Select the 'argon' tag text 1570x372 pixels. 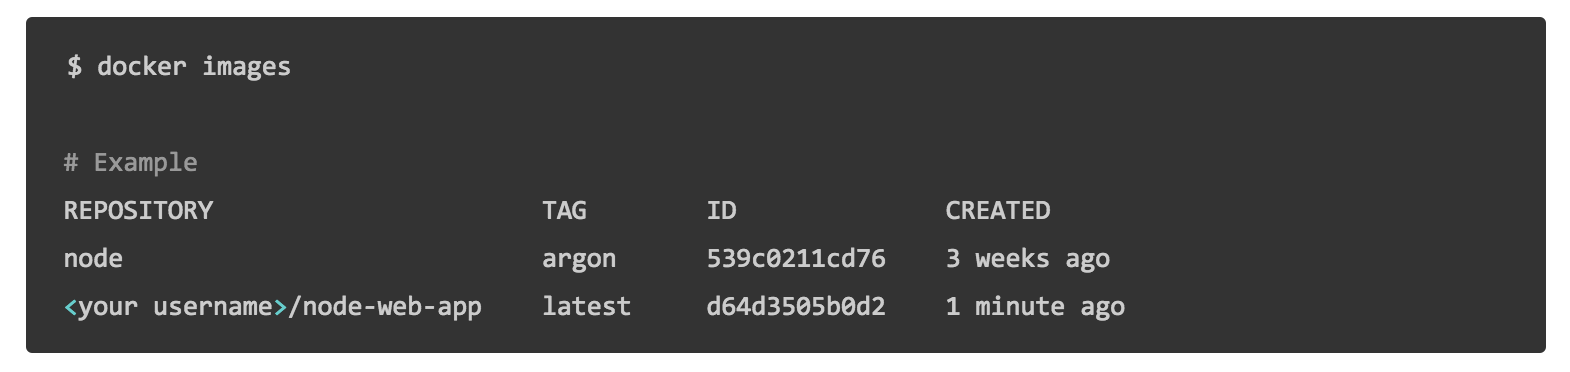coord(579,259)
